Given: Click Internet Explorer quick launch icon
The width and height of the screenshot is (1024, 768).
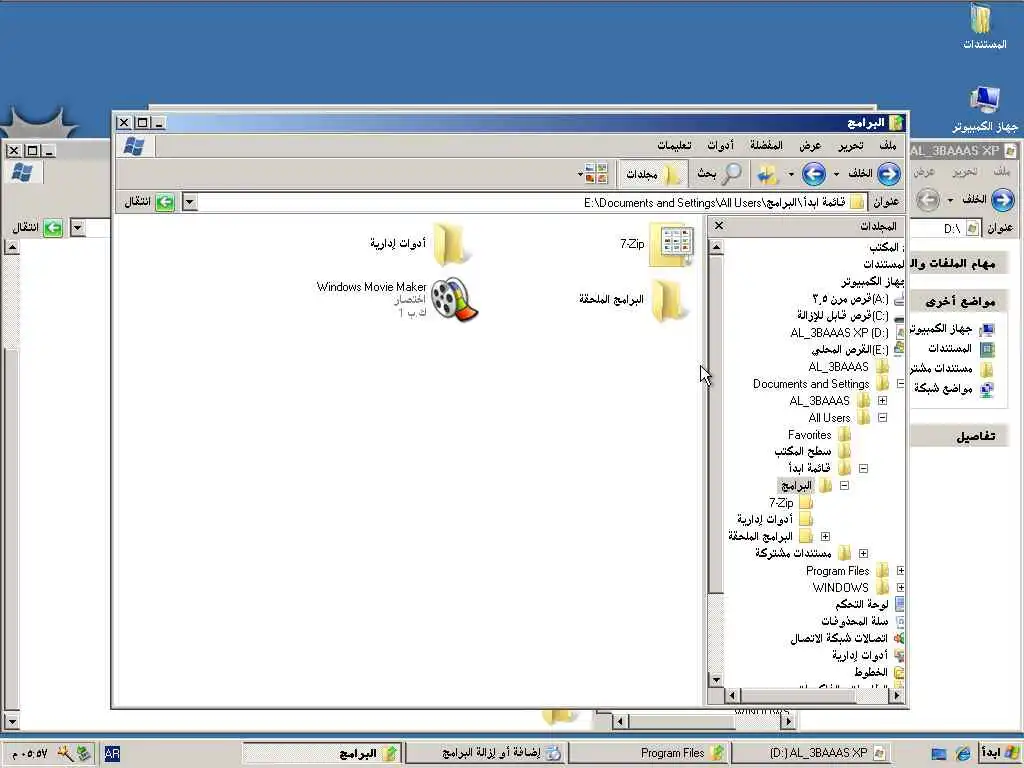Looking at the screenshot, I should [x=962, y=754].
